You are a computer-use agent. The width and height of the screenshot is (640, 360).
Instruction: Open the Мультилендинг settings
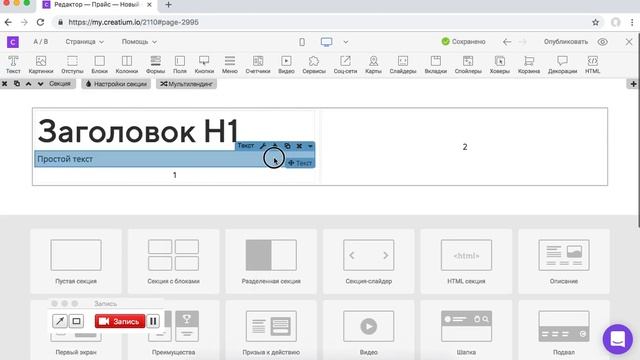[x=186, y=84]
